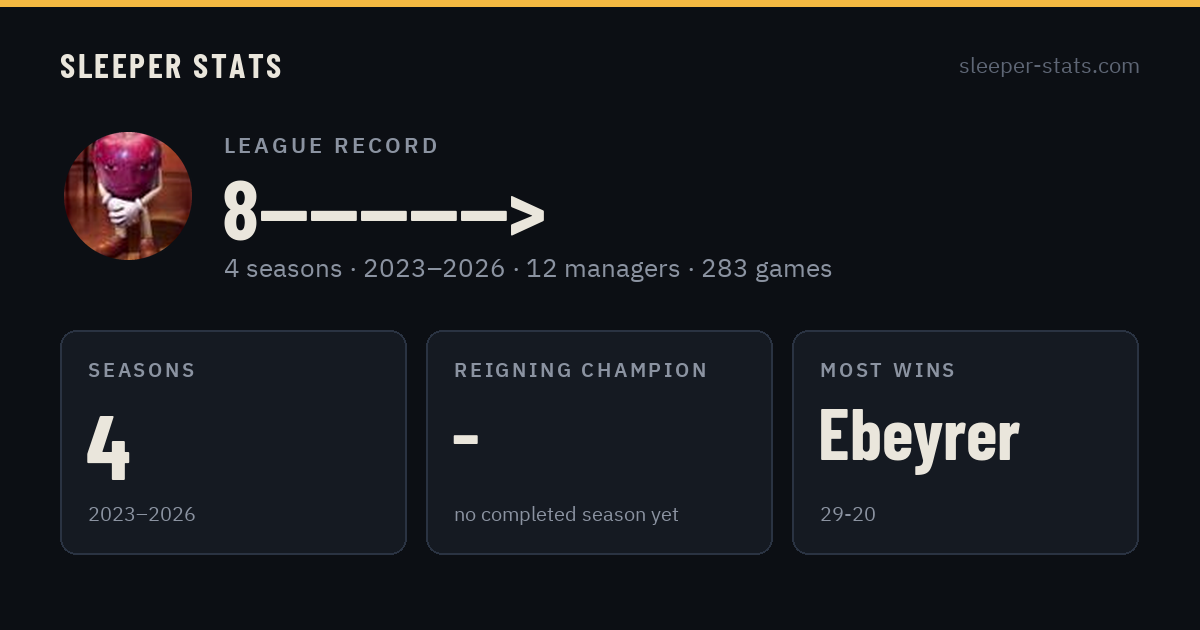Click the MOST WINS heading
The height and width of the screenshot is (630, 1200).
click(x=888, y=370)
